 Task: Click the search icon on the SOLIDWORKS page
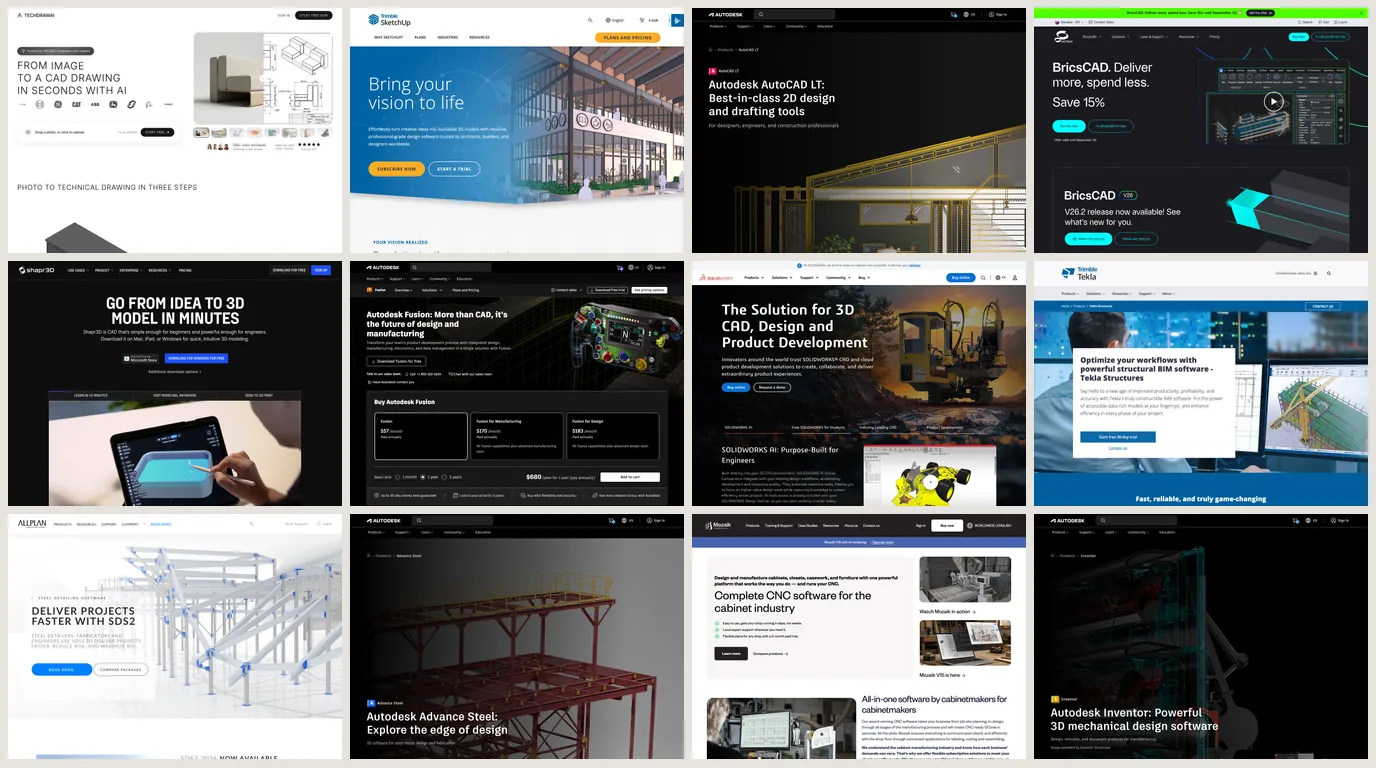click(x=983, y=278)
